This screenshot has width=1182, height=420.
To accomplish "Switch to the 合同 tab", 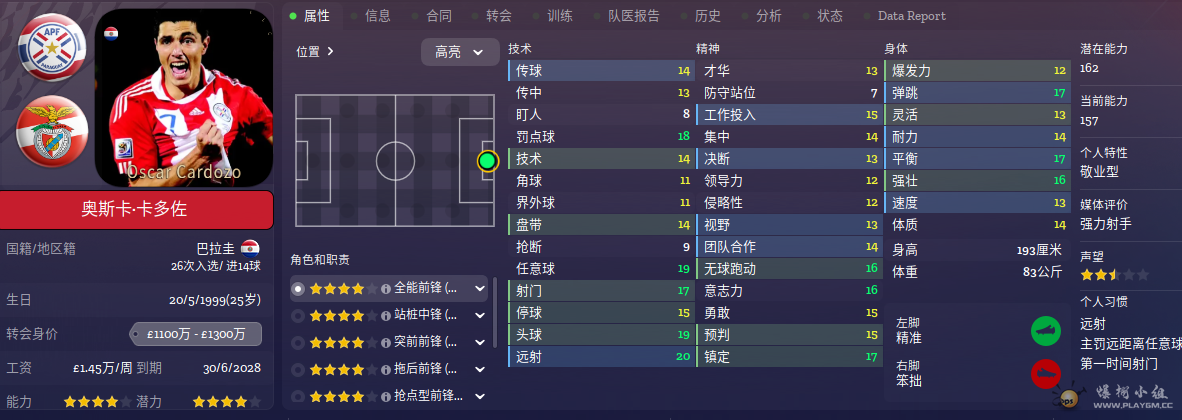I will (439, 16).
